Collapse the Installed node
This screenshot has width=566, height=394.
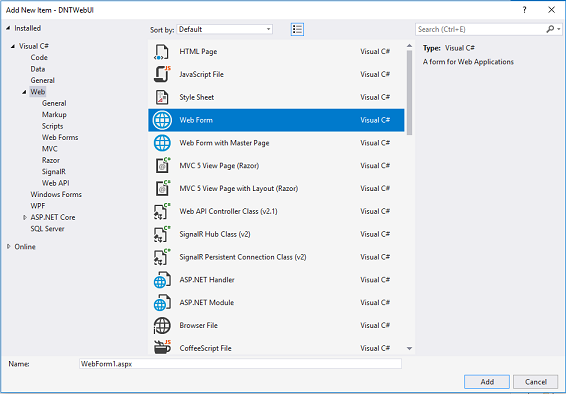click(x=8, y=28)
